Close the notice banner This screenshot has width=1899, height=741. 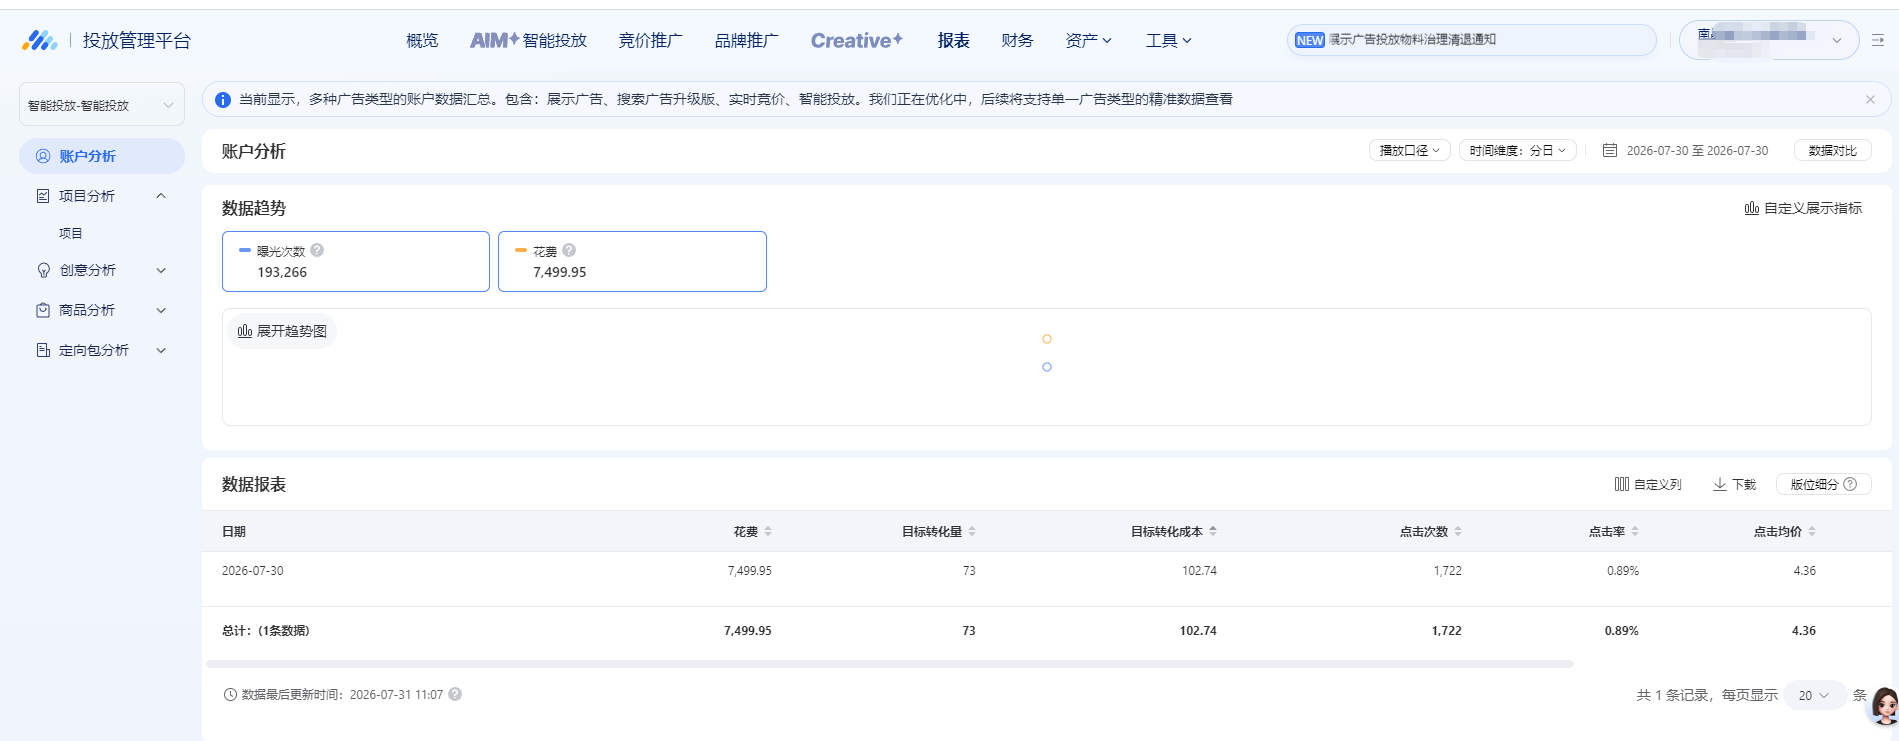[1870, 99]
